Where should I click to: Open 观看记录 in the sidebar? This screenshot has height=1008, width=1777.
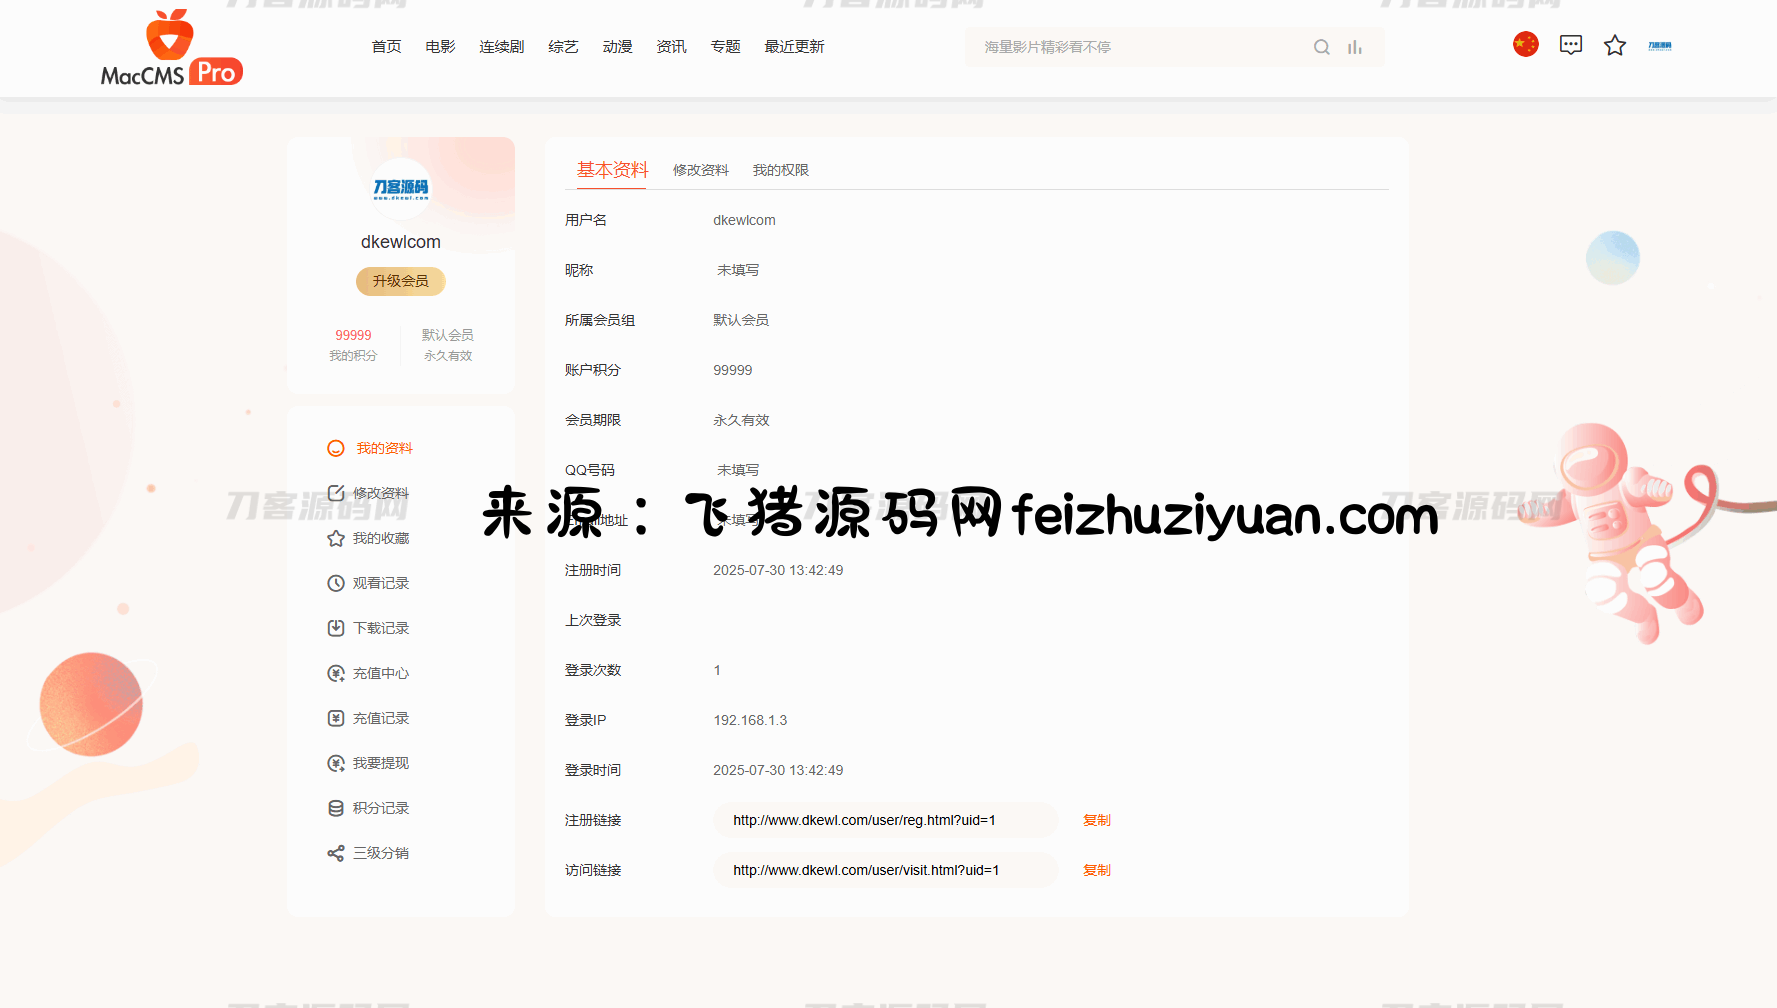tap(380, 583)
